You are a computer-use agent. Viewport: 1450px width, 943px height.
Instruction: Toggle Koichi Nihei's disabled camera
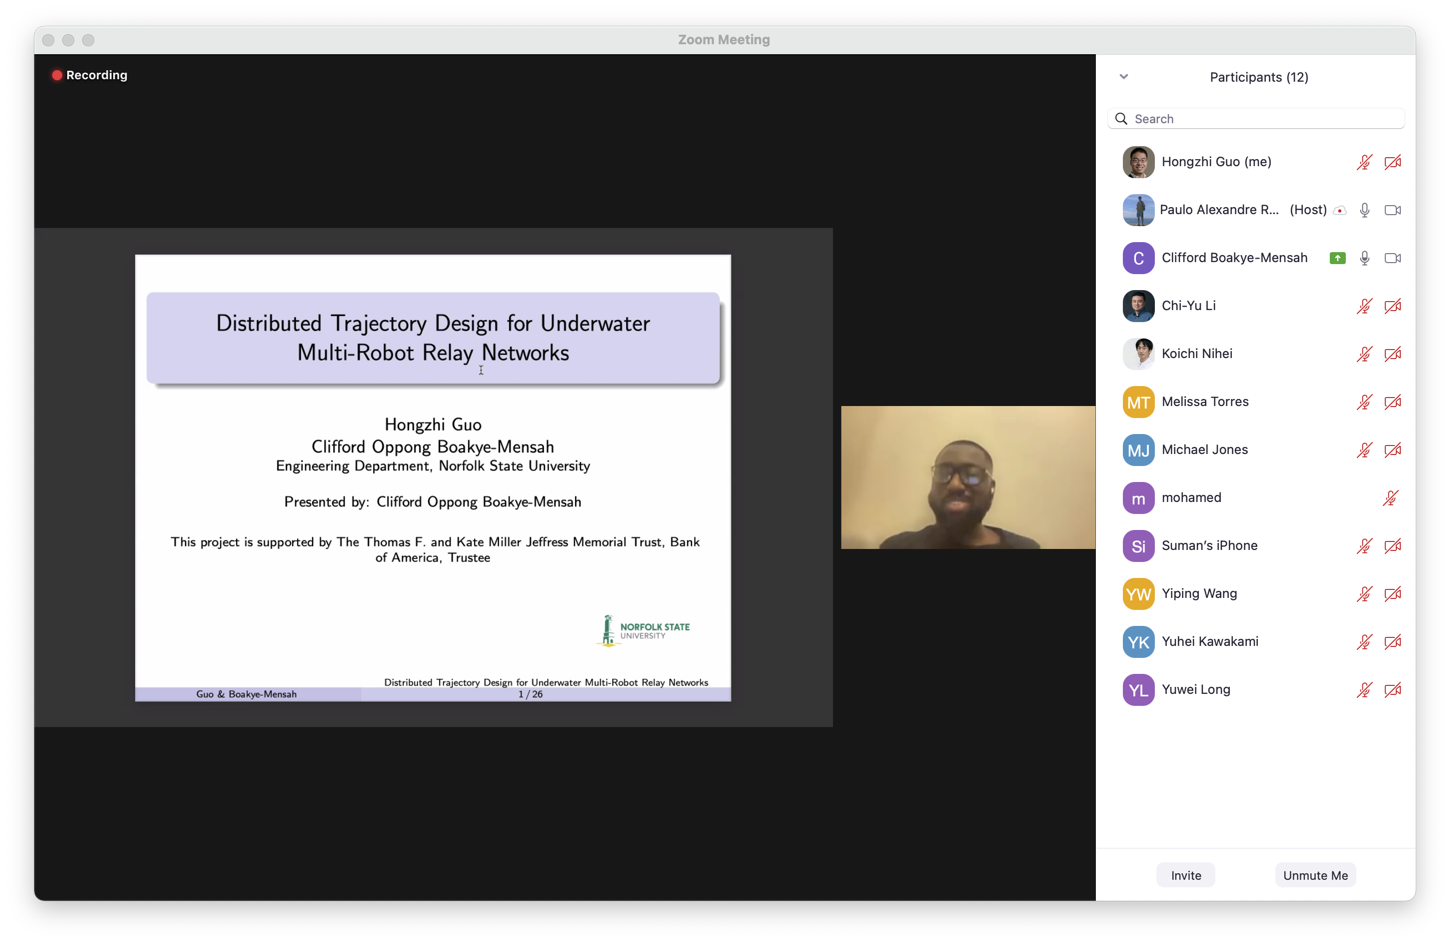click(x=1392, y=354)
